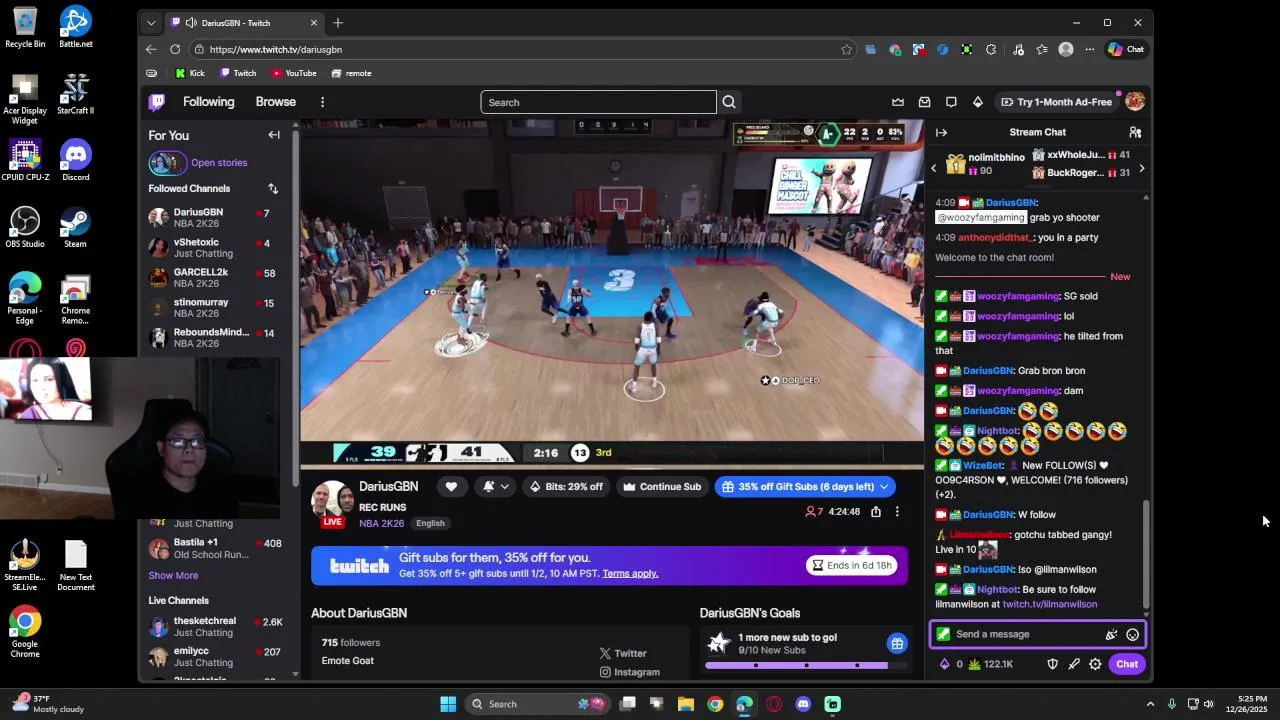The image size is (1280, 720).
Task: Open the Browse tab
Action: [275, 102]
